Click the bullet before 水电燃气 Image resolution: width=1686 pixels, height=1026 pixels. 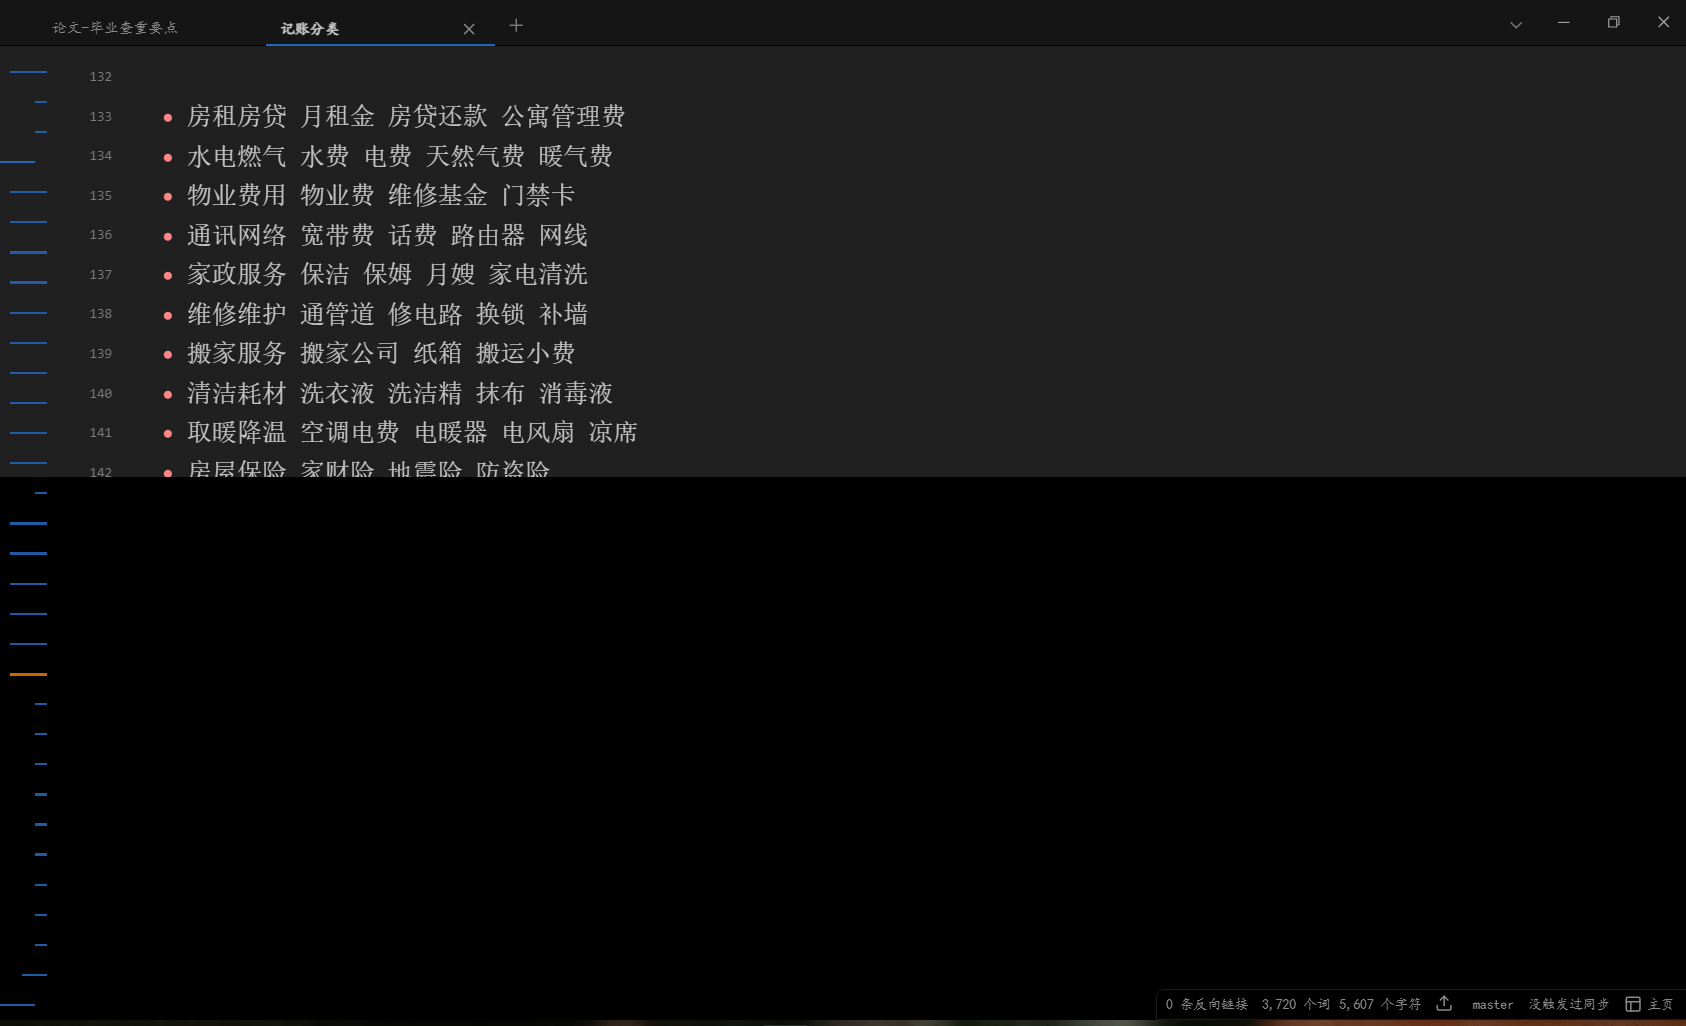click(168, 157)
